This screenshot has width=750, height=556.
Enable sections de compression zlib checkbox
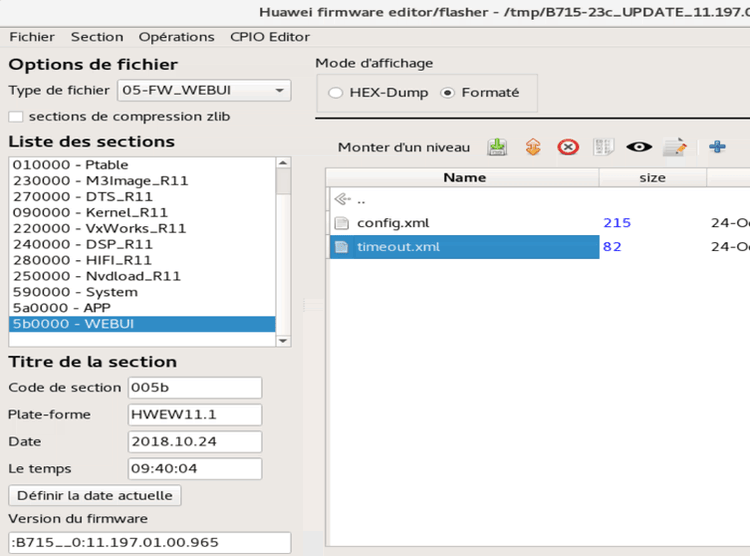click(16, 117)
